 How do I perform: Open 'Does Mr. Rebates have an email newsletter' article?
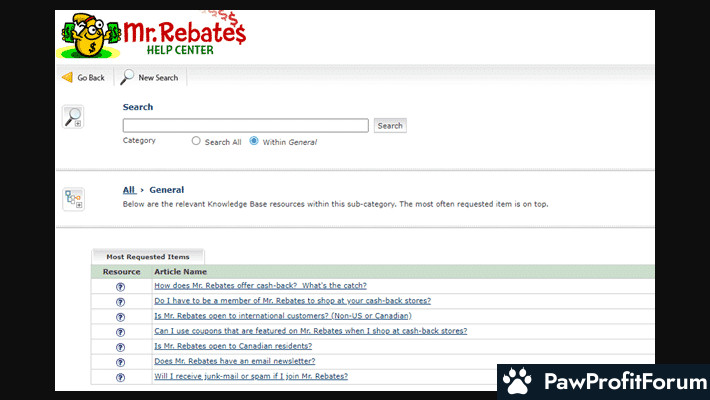pos(235,361)
